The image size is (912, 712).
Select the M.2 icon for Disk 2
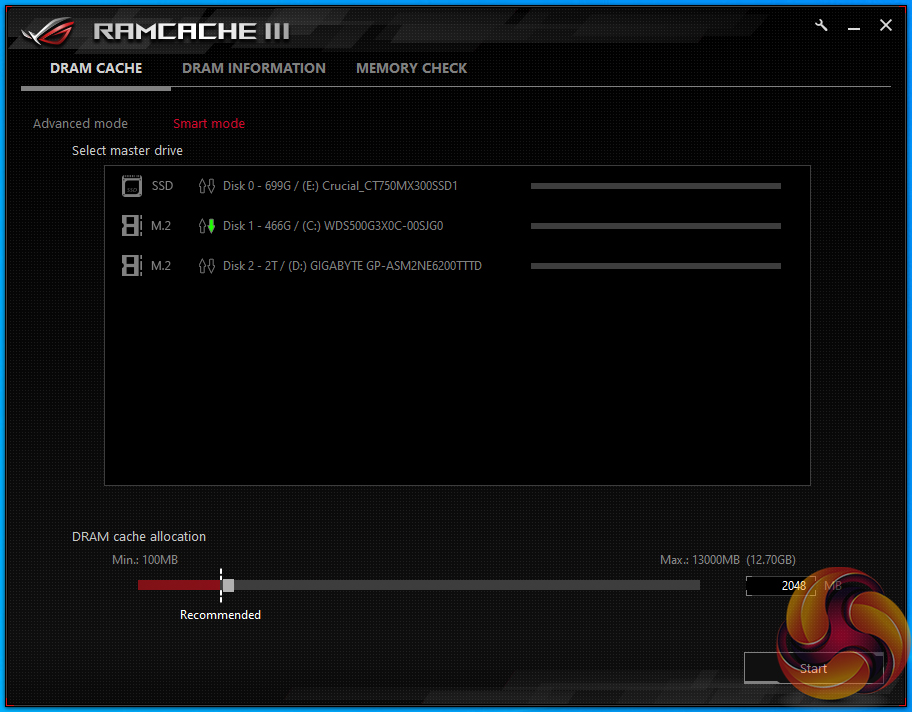point(131,266)
